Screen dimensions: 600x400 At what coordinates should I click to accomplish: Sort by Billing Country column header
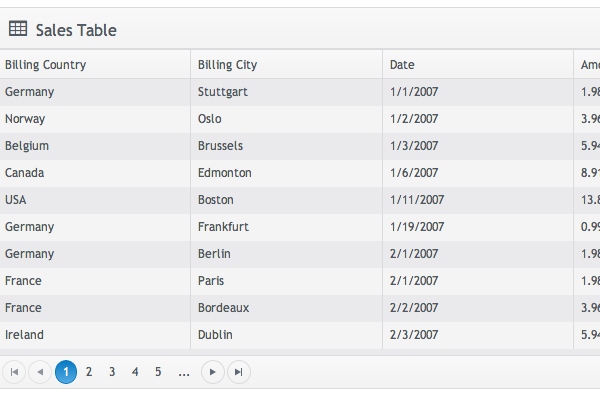point(45,65)
